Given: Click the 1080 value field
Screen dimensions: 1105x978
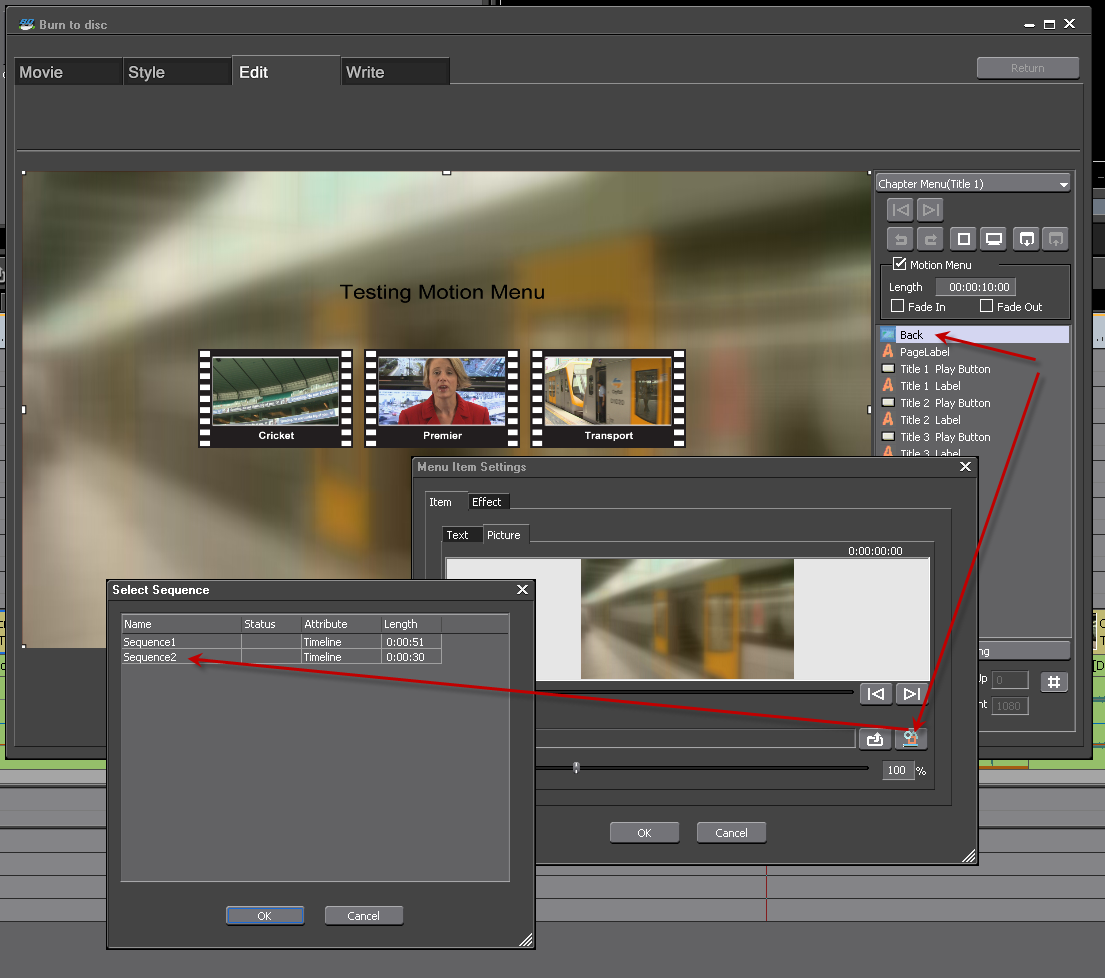Looking at the screenshot, I should (x=1010, y=705).
